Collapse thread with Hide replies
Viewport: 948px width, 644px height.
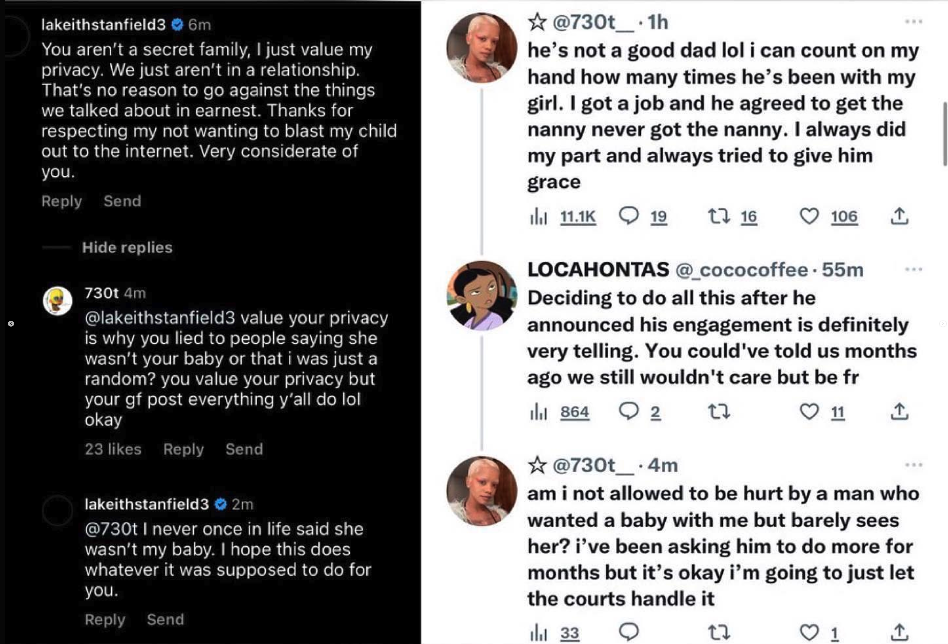click(127, 247)
